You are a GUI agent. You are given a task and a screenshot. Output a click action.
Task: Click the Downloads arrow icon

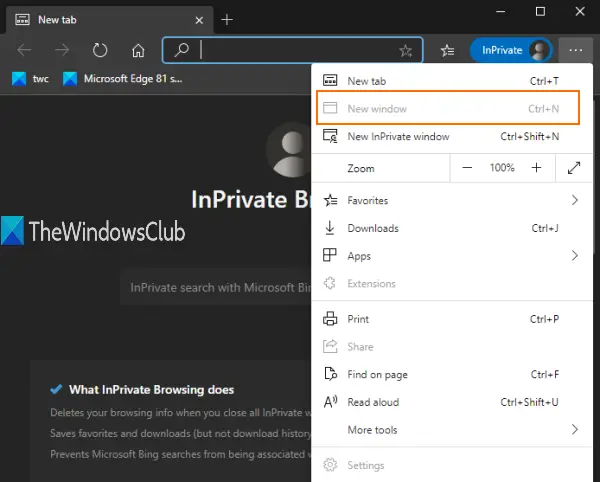pos(330,228)
